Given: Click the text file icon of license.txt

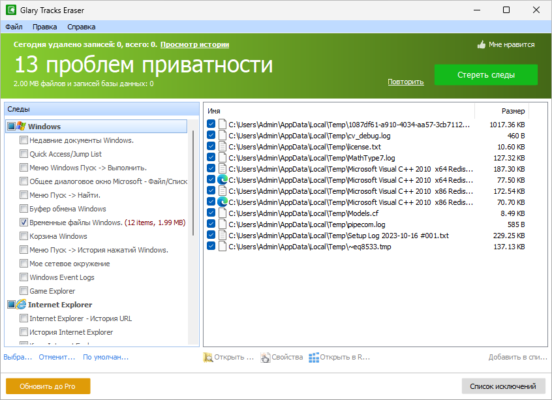Looking at the screenshot, I should point(222,146).
